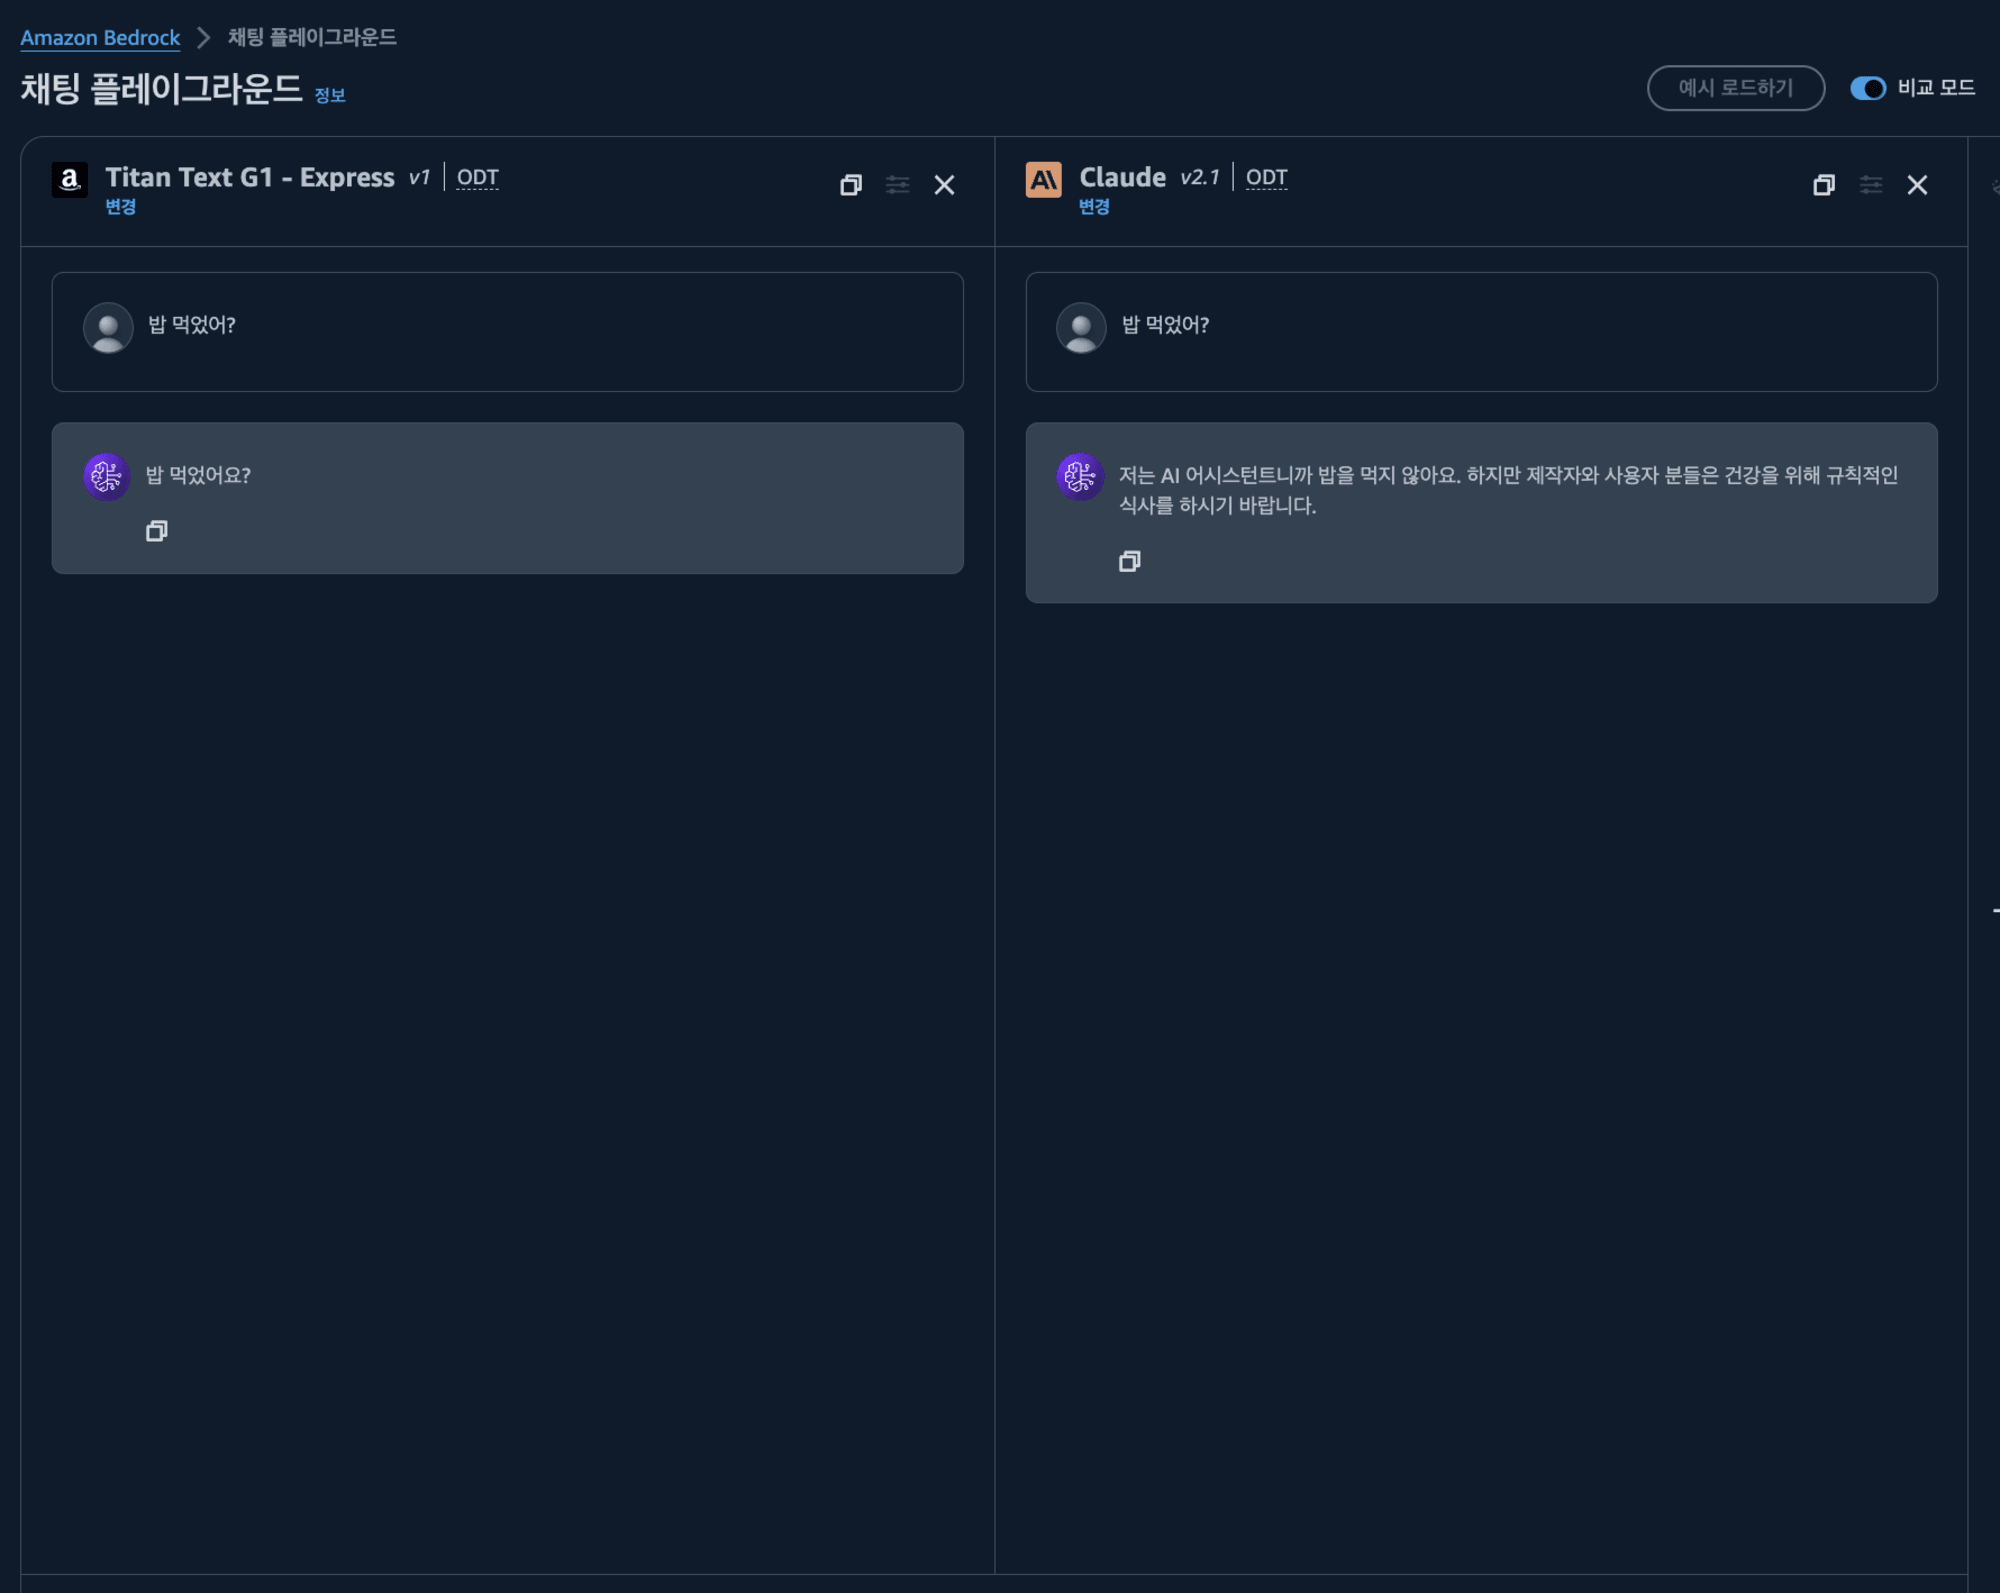
Task: Click the v2.1 version label
Action: coord(1199,178)
